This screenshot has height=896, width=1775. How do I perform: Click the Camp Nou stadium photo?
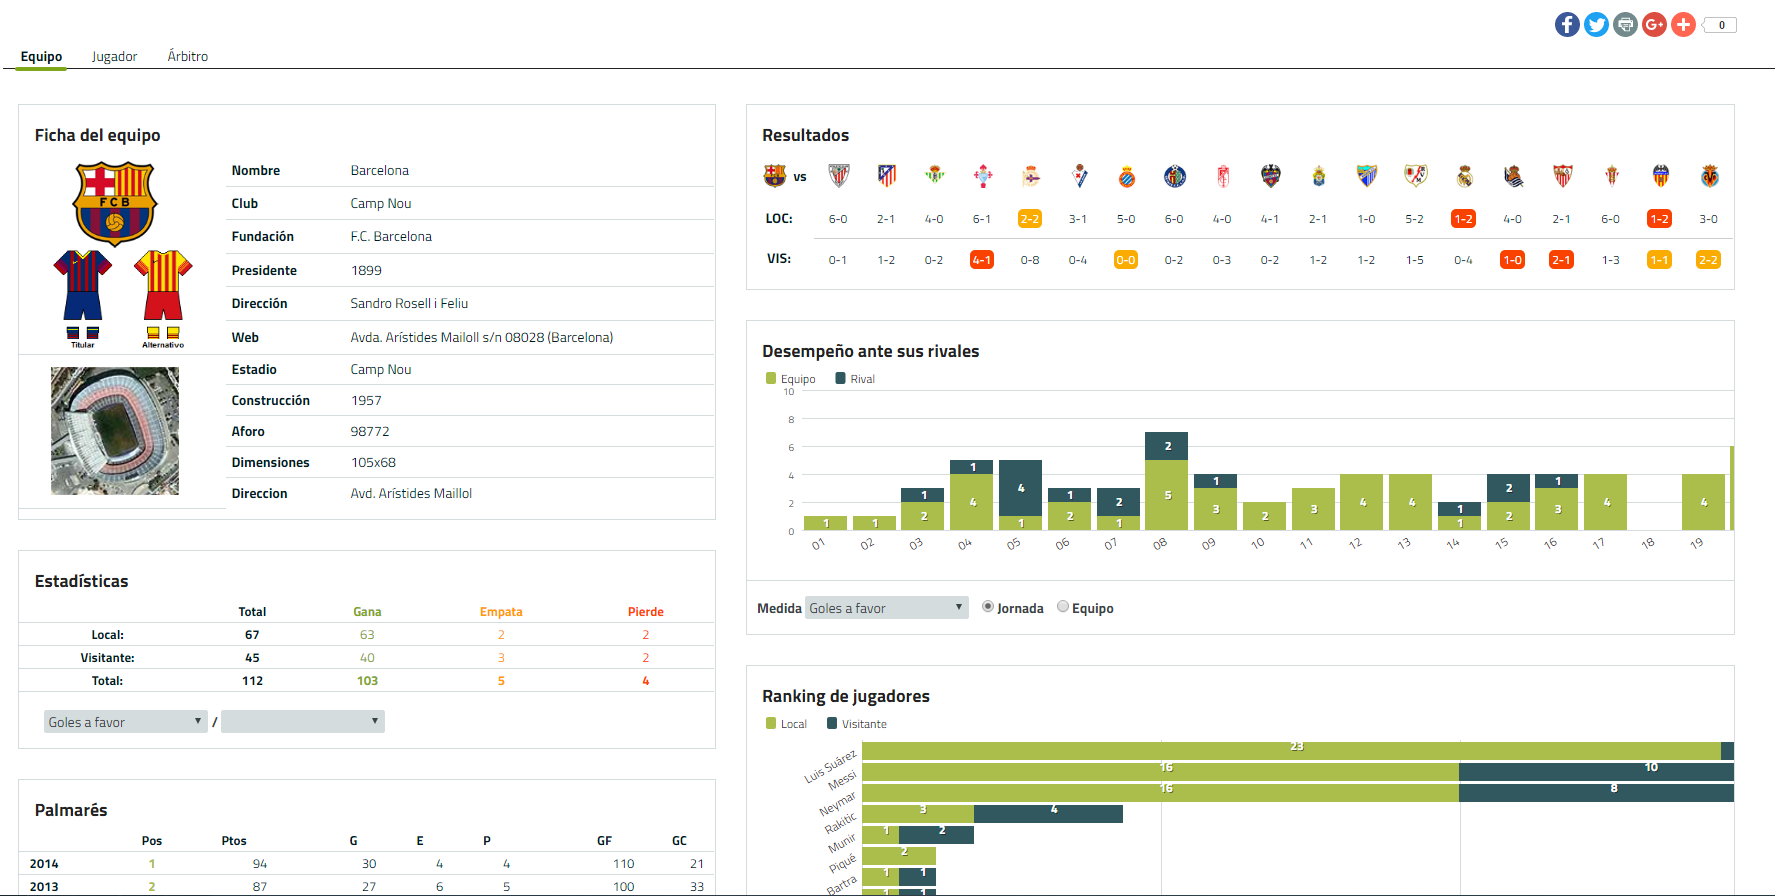coord(115,431)
